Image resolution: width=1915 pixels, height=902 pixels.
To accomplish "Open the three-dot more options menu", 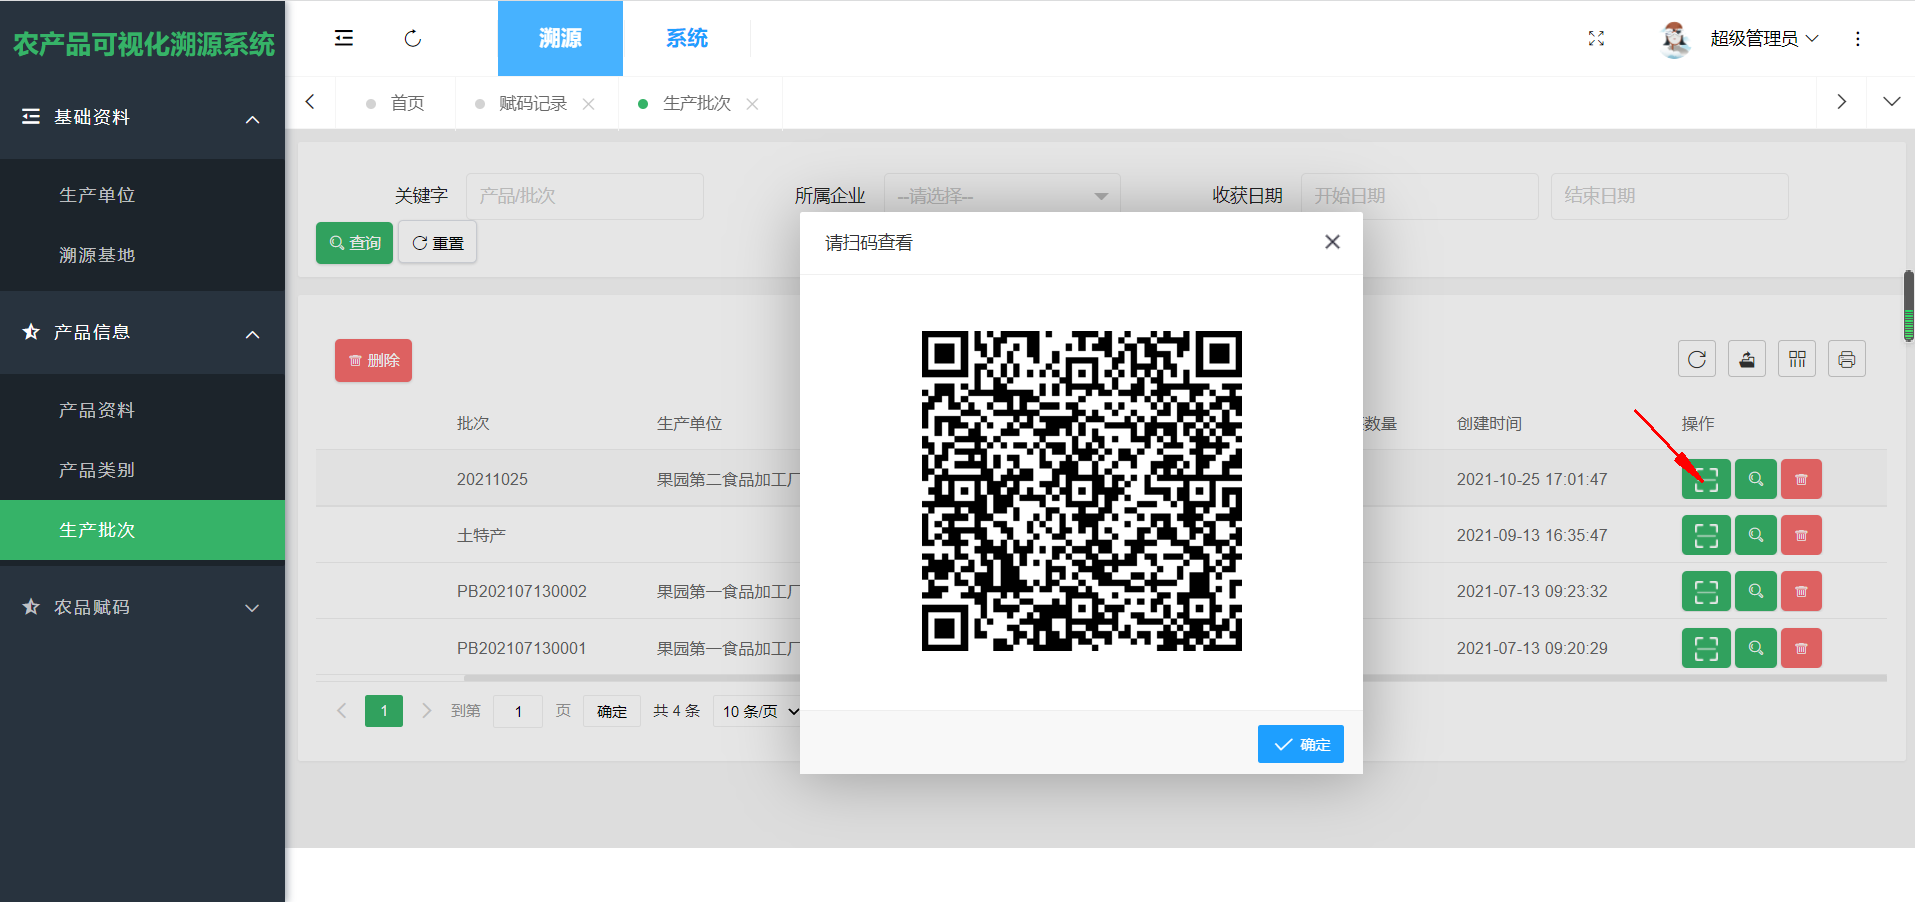I will click(1858, 38).
